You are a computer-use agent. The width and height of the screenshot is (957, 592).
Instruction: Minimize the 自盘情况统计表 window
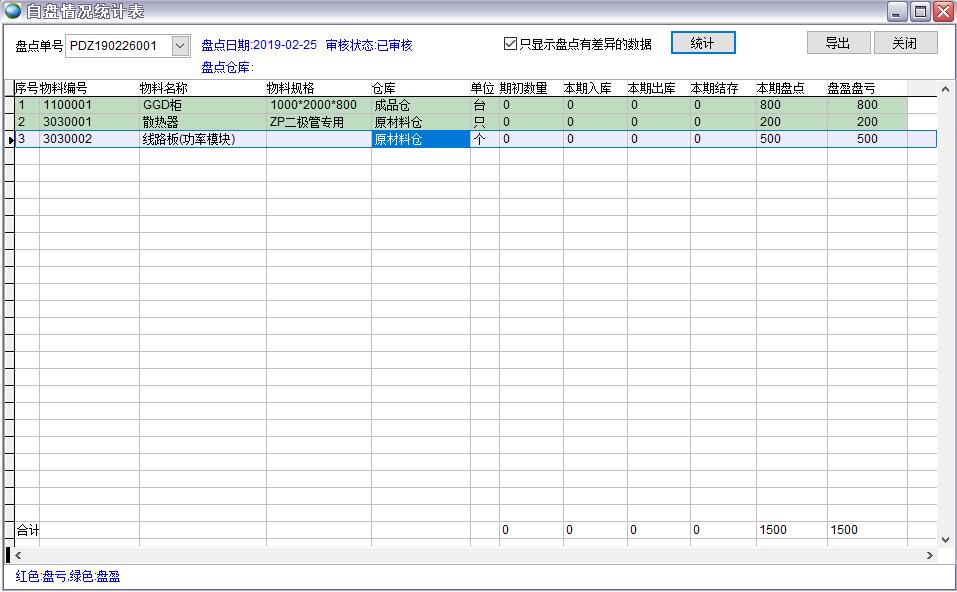(897, 11)
